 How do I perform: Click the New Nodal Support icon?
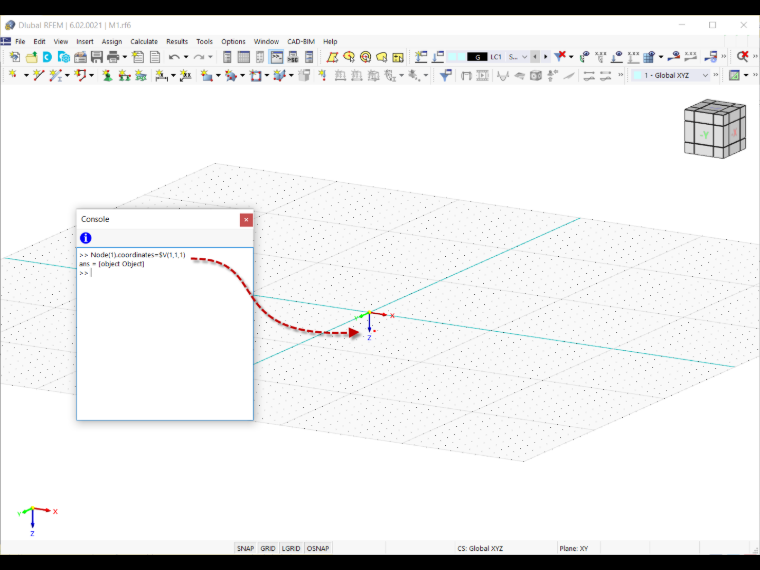[108, 75]
